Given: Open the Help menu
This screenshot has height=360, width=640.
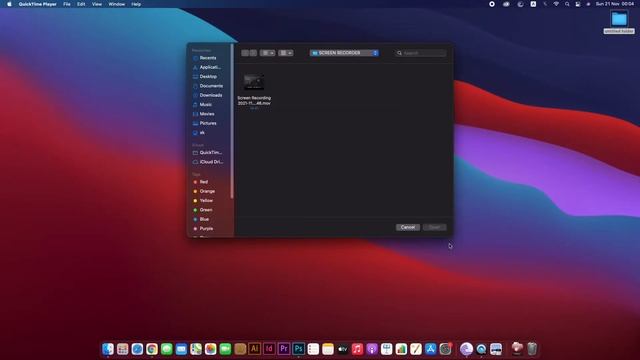Looking at the screenshot, I should pos(136,4).
